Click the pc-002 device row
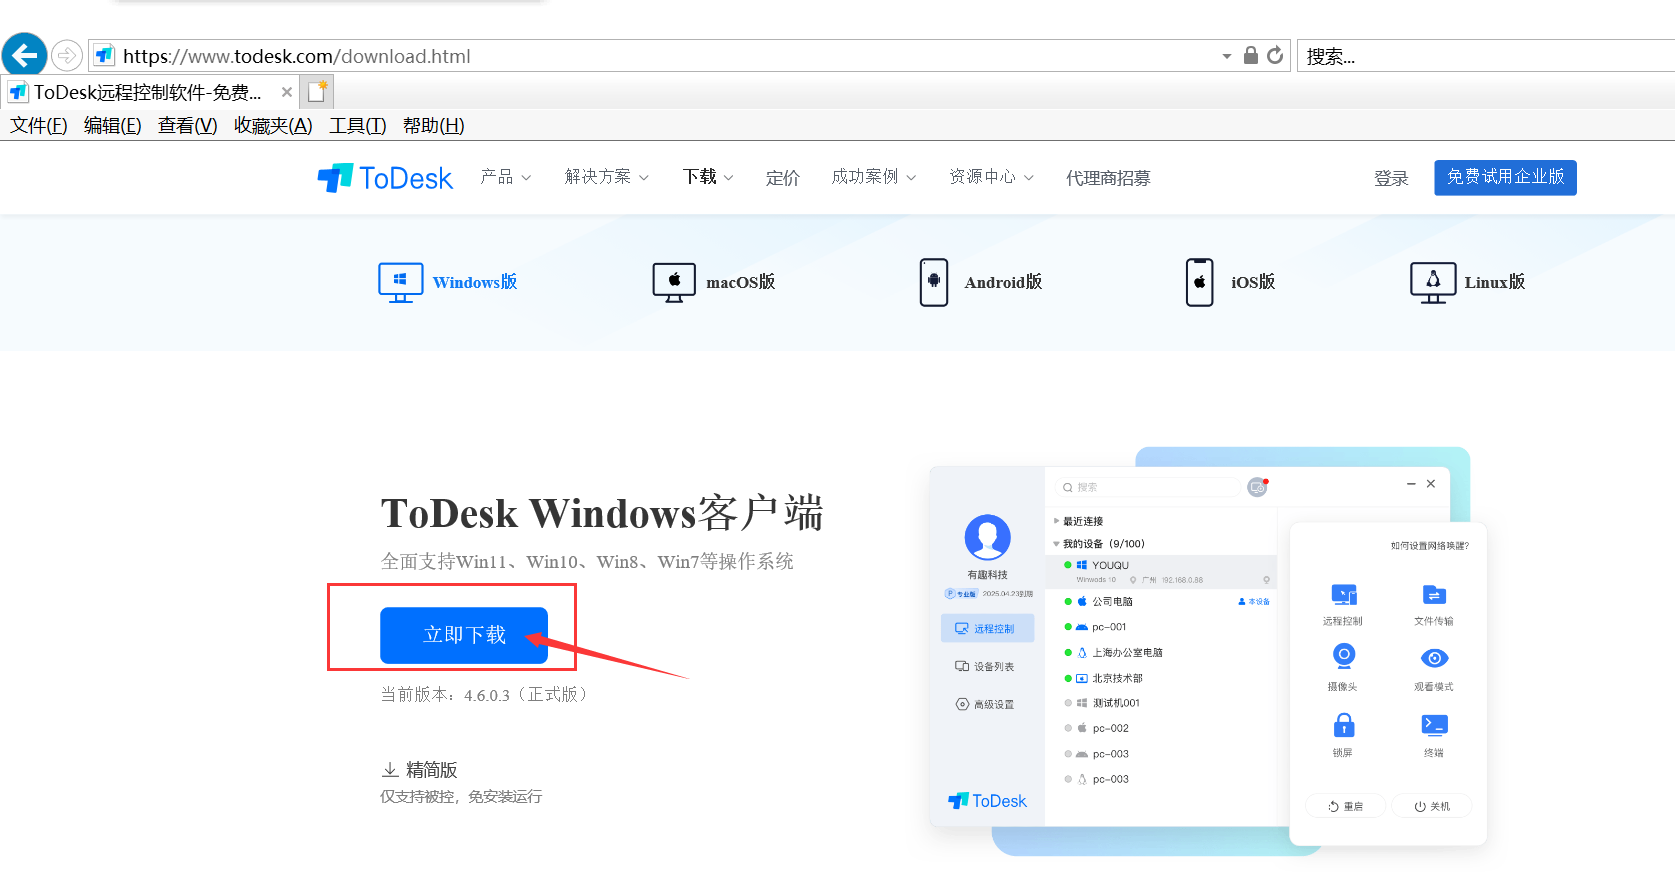 click(1161, 728)
